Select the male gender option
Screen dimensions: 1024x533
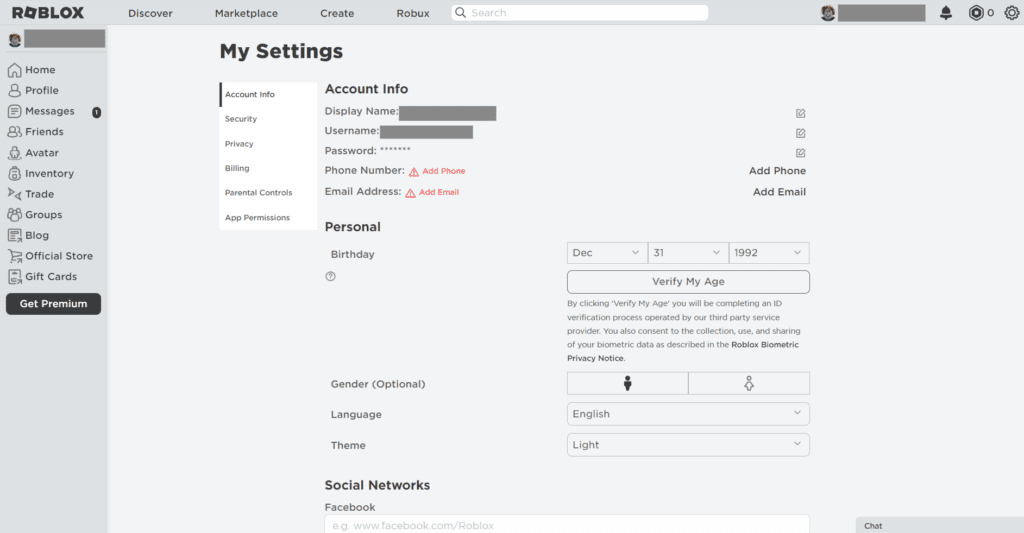628,383
